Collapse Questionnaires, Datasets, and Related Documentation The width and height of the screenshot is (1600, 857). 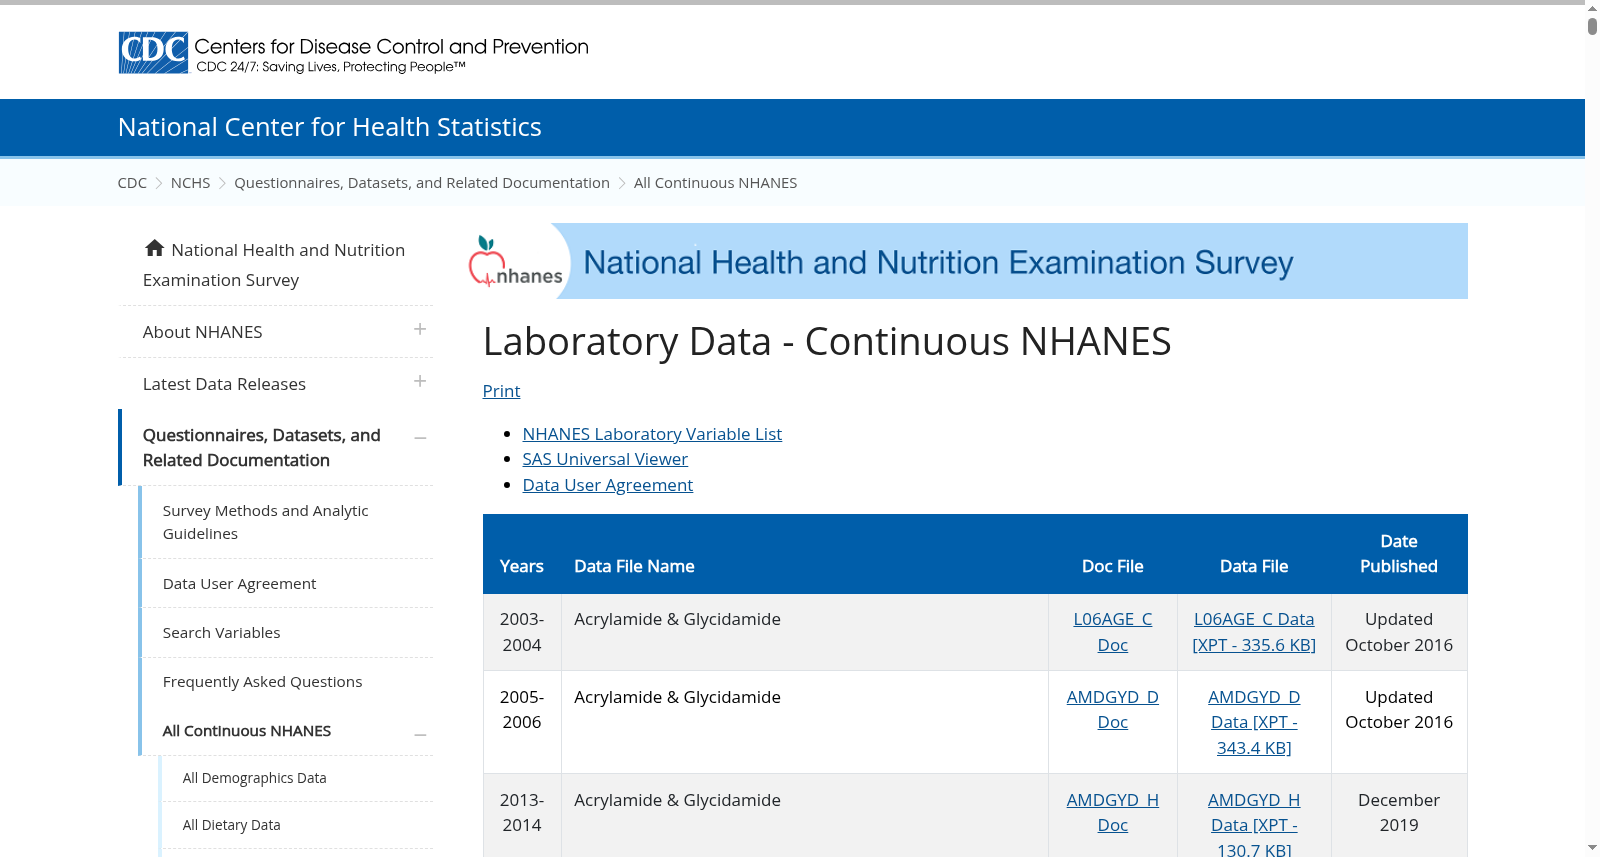click(x=420, y=438)
